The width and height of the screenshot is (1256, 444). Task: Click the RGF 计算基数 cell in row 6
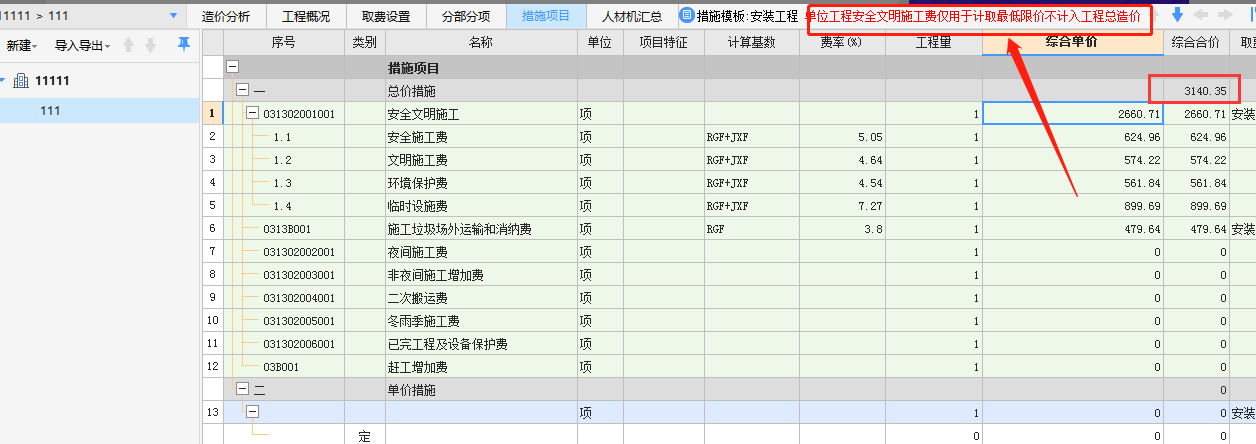tap(751, 229)
